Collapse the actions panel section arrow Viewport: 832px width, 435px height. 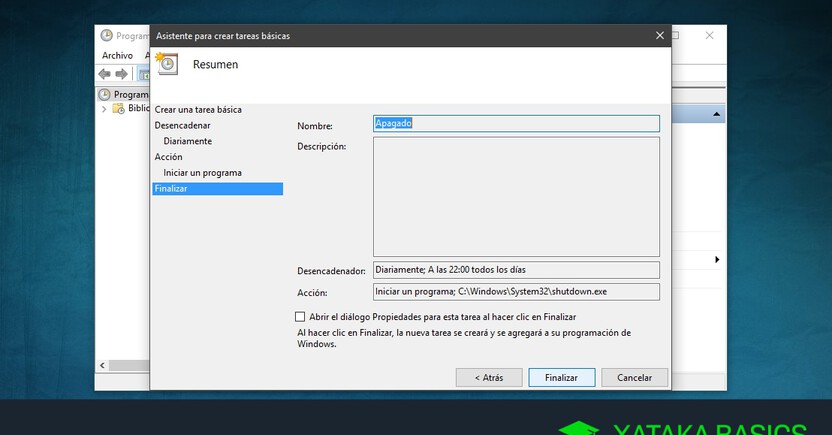click(x=716, y=115)
